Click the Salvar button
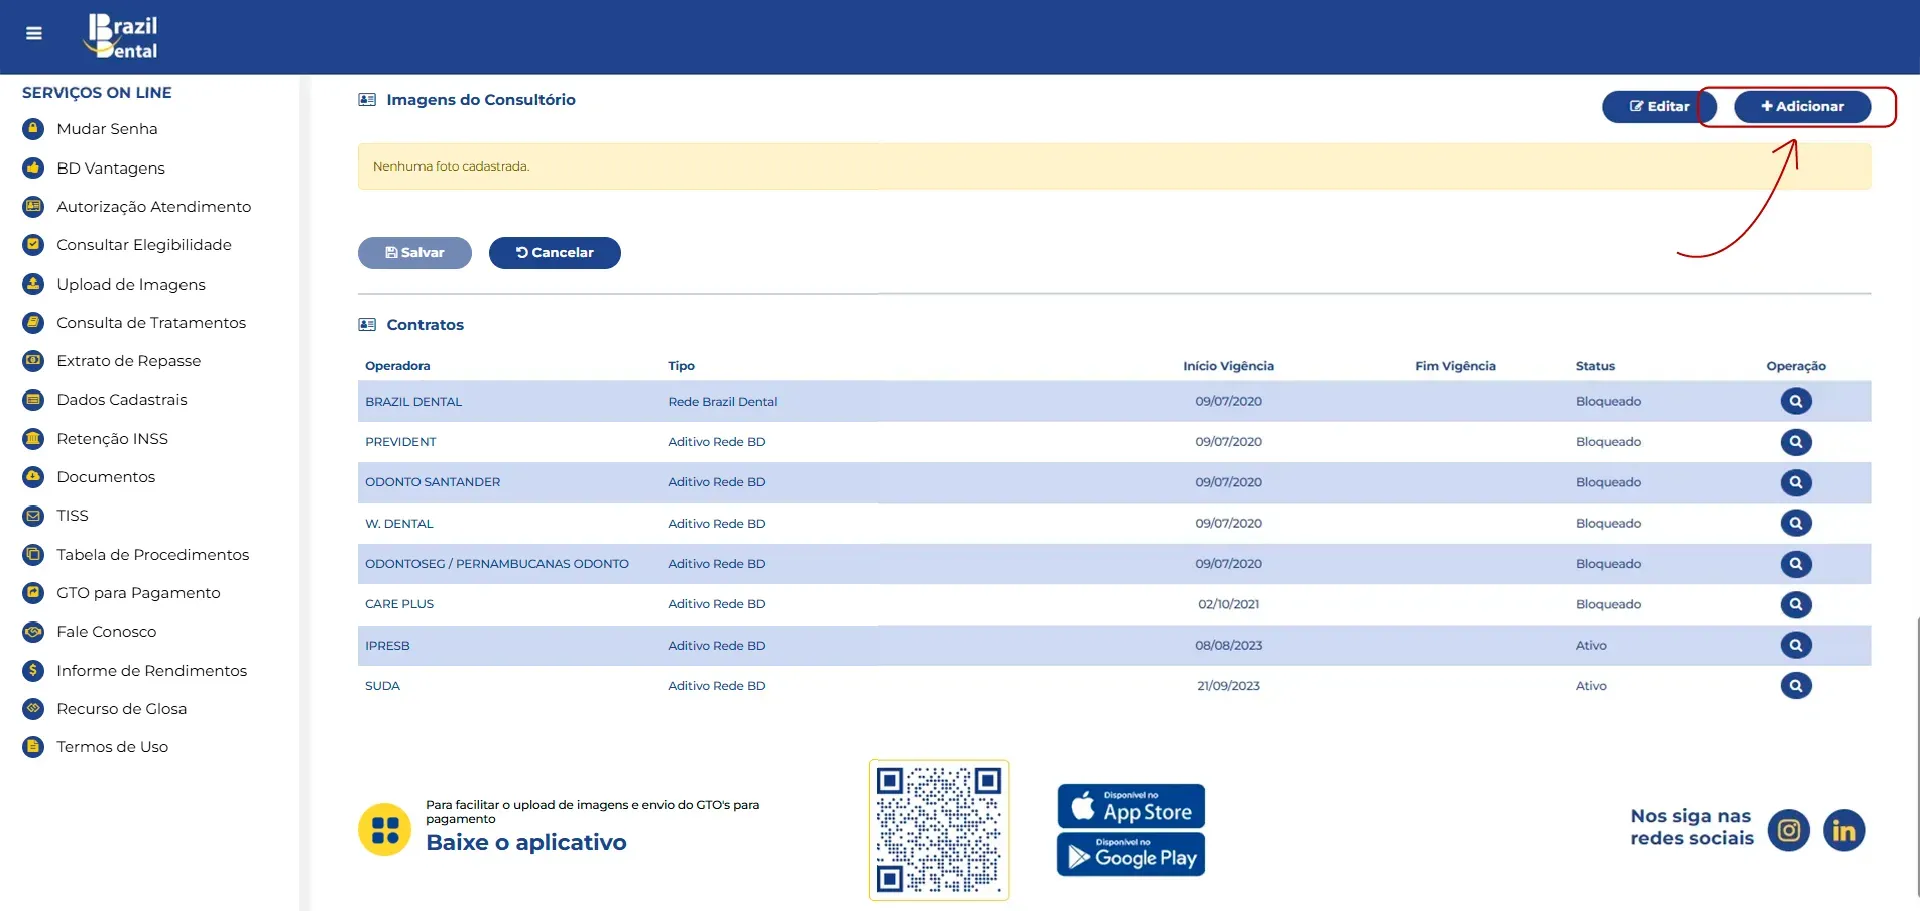Screen dimensions: 1920x911 pyautogui.click(x=415, y=253)
